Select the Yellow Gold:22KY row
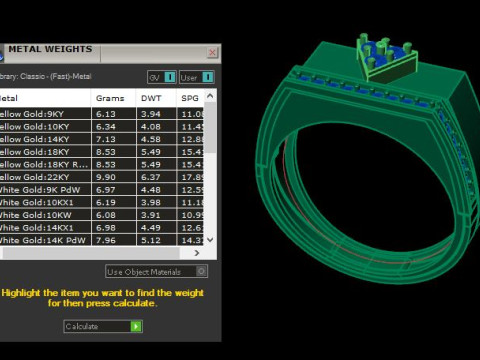 coord(102,177)
